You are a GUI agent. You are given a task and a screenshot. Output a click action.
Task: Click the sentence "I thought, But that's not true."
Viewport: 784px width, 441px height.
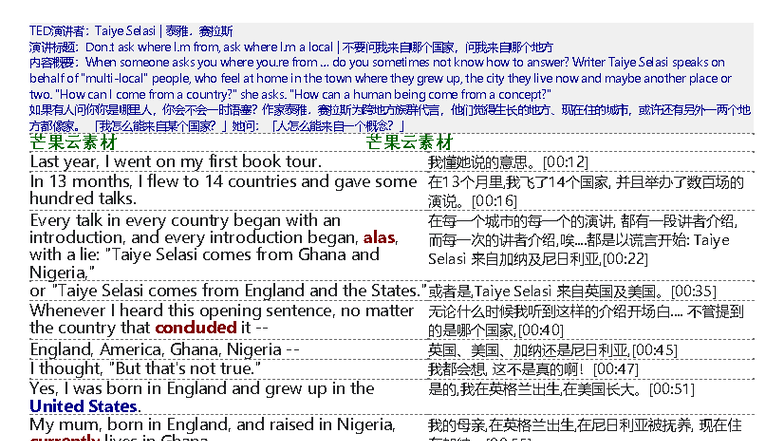(x=145, y=370)
